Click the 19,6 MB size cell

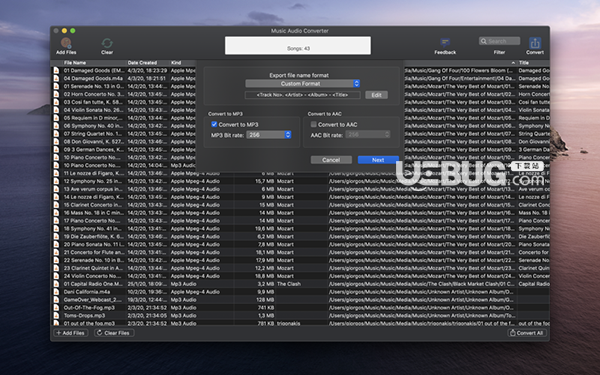coord(265,228)
